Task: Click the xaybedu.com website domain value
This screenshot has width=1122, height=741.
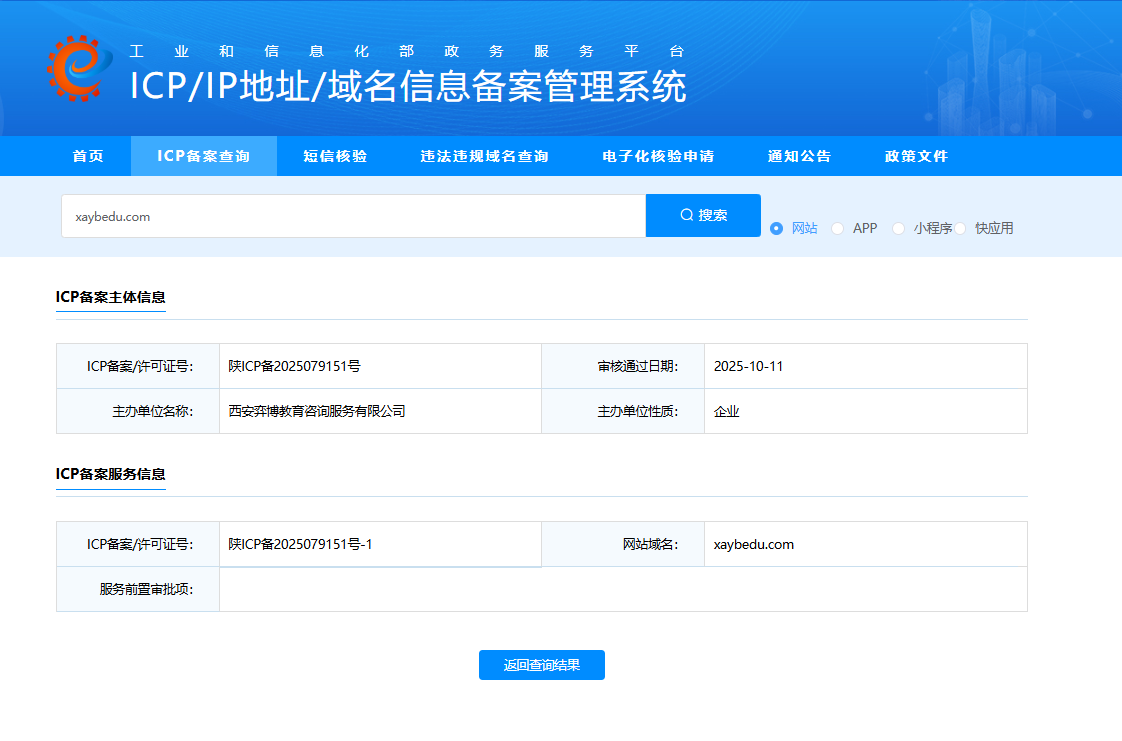Action: (753, 544)
